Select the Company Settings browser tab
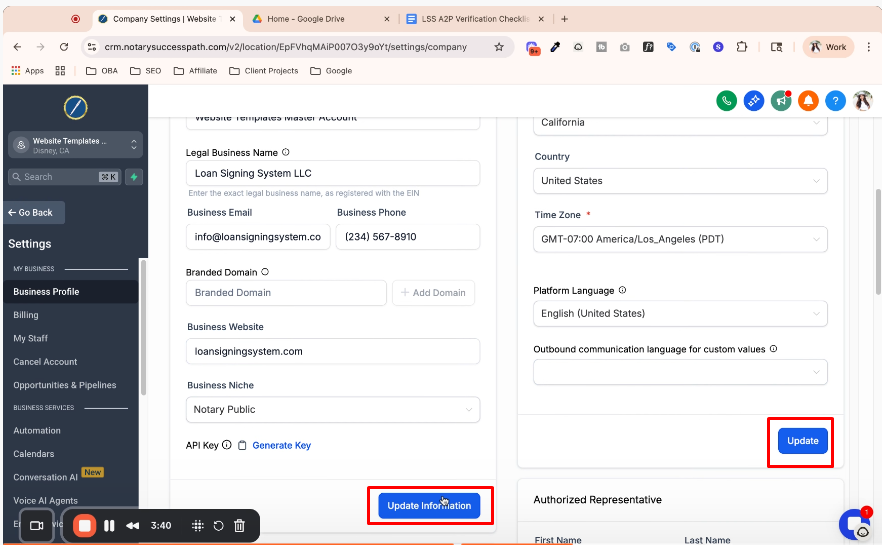 point(167,19)
